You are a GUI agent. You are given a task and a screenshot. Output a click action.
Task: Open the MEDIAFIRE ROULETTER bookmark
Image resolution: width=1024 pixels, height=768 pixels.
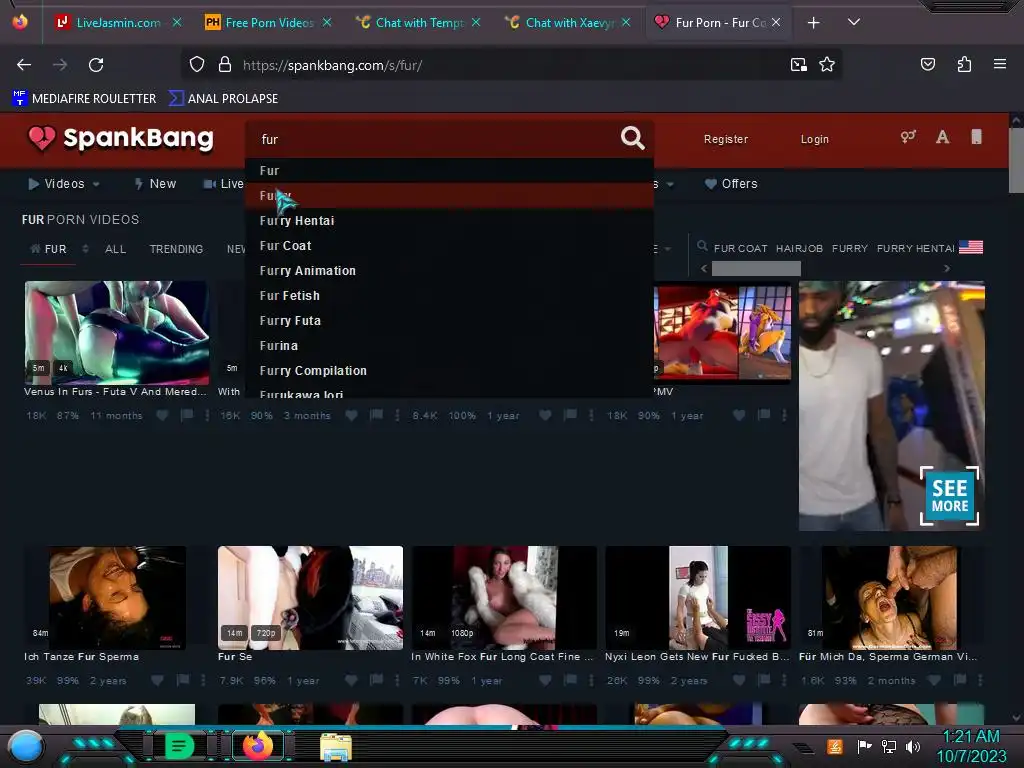click(84, 99)
